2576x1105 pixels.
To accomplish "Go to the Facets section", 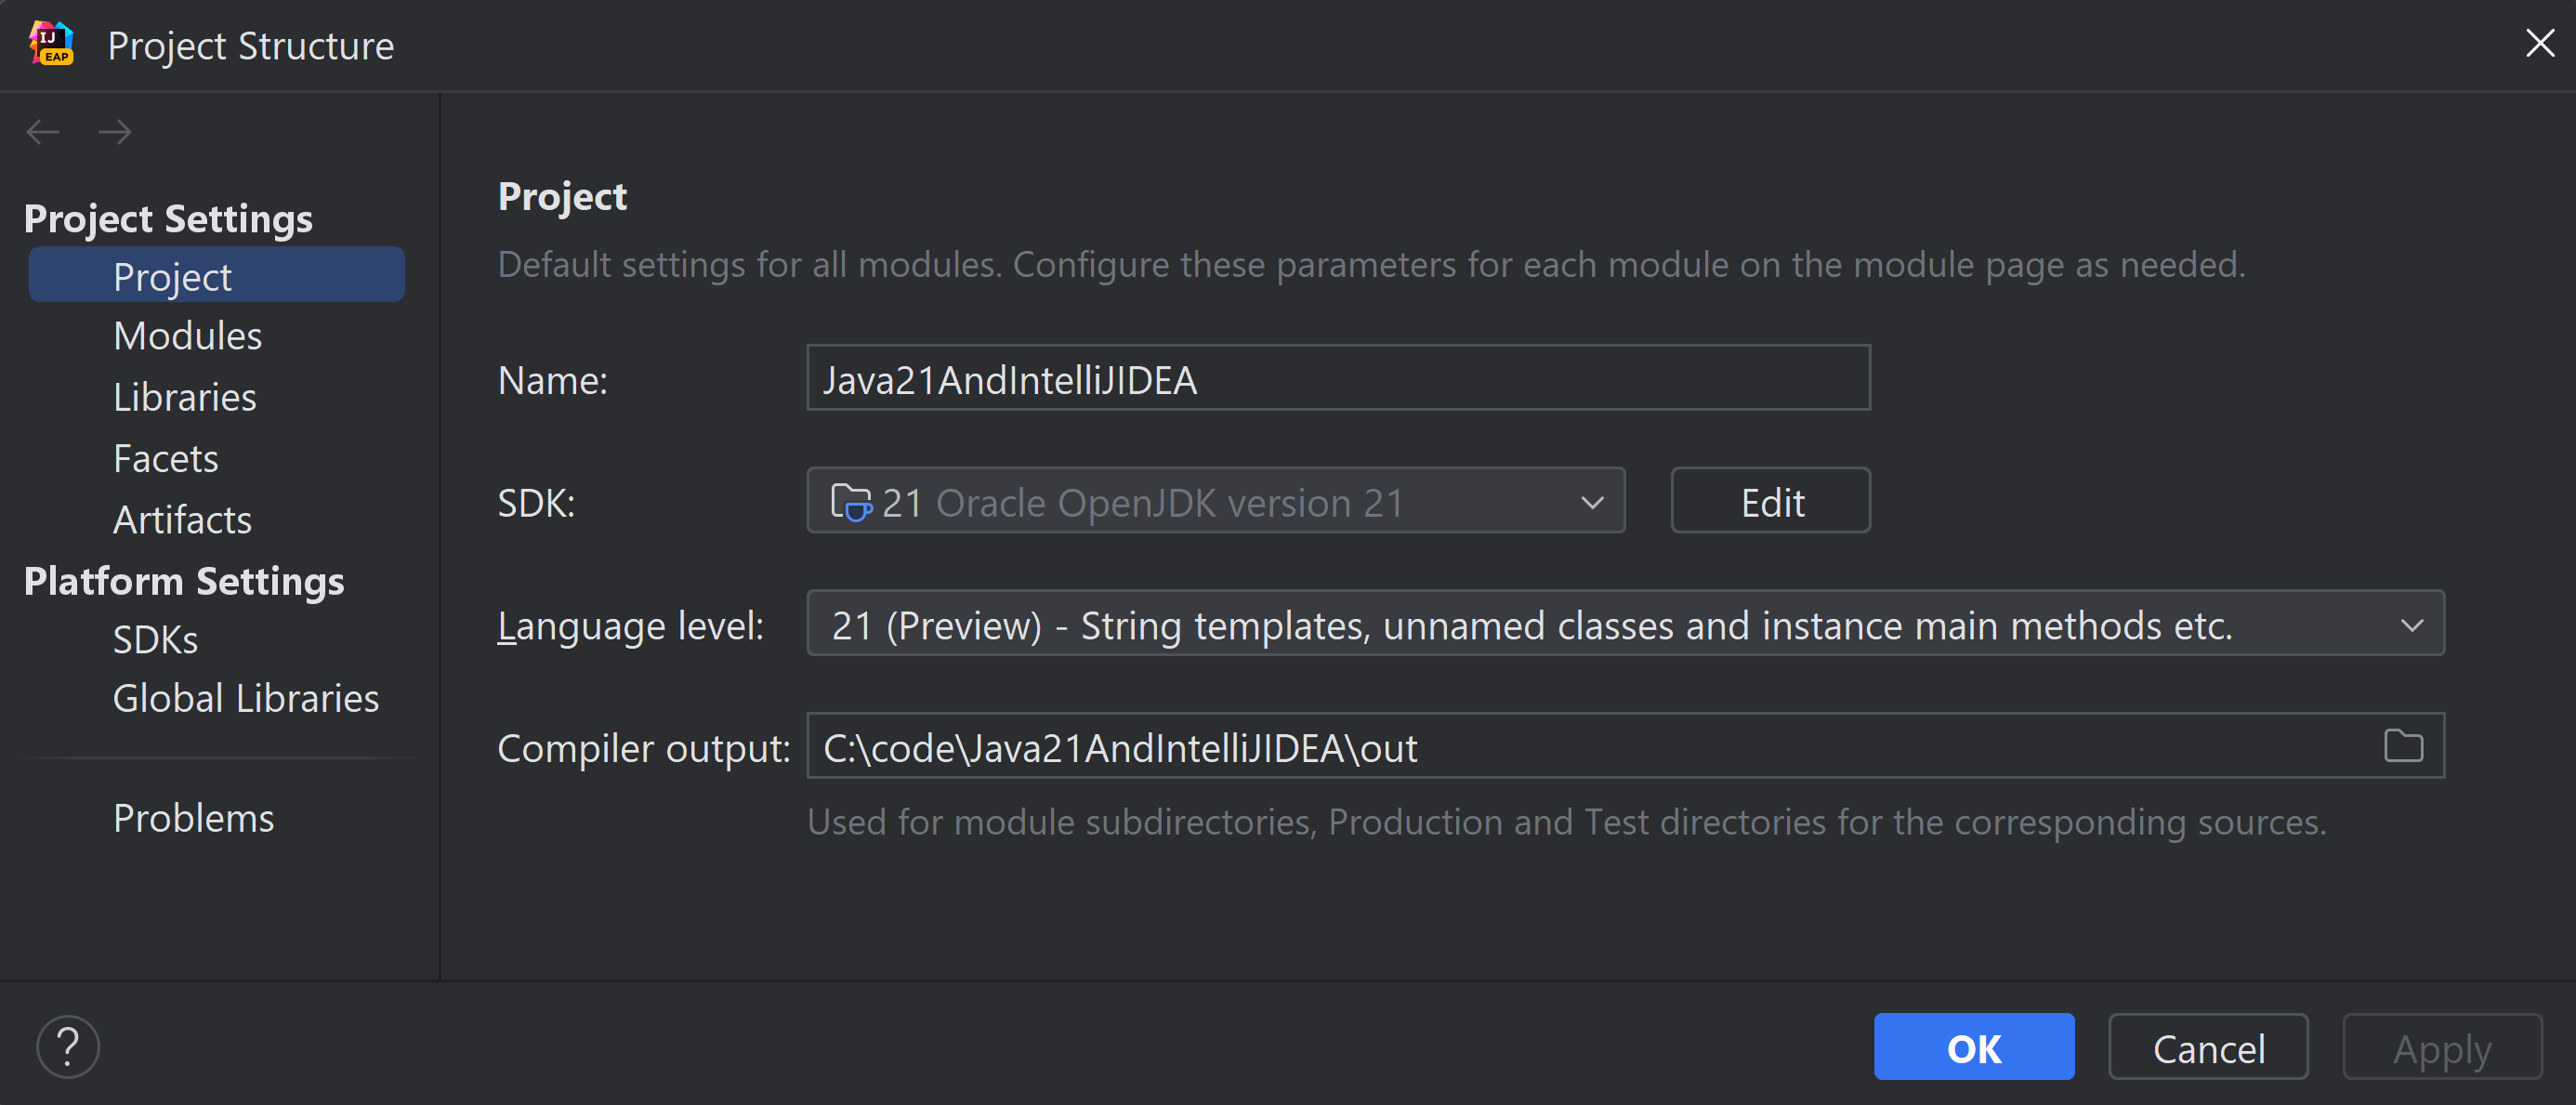I will click(165, 458).
